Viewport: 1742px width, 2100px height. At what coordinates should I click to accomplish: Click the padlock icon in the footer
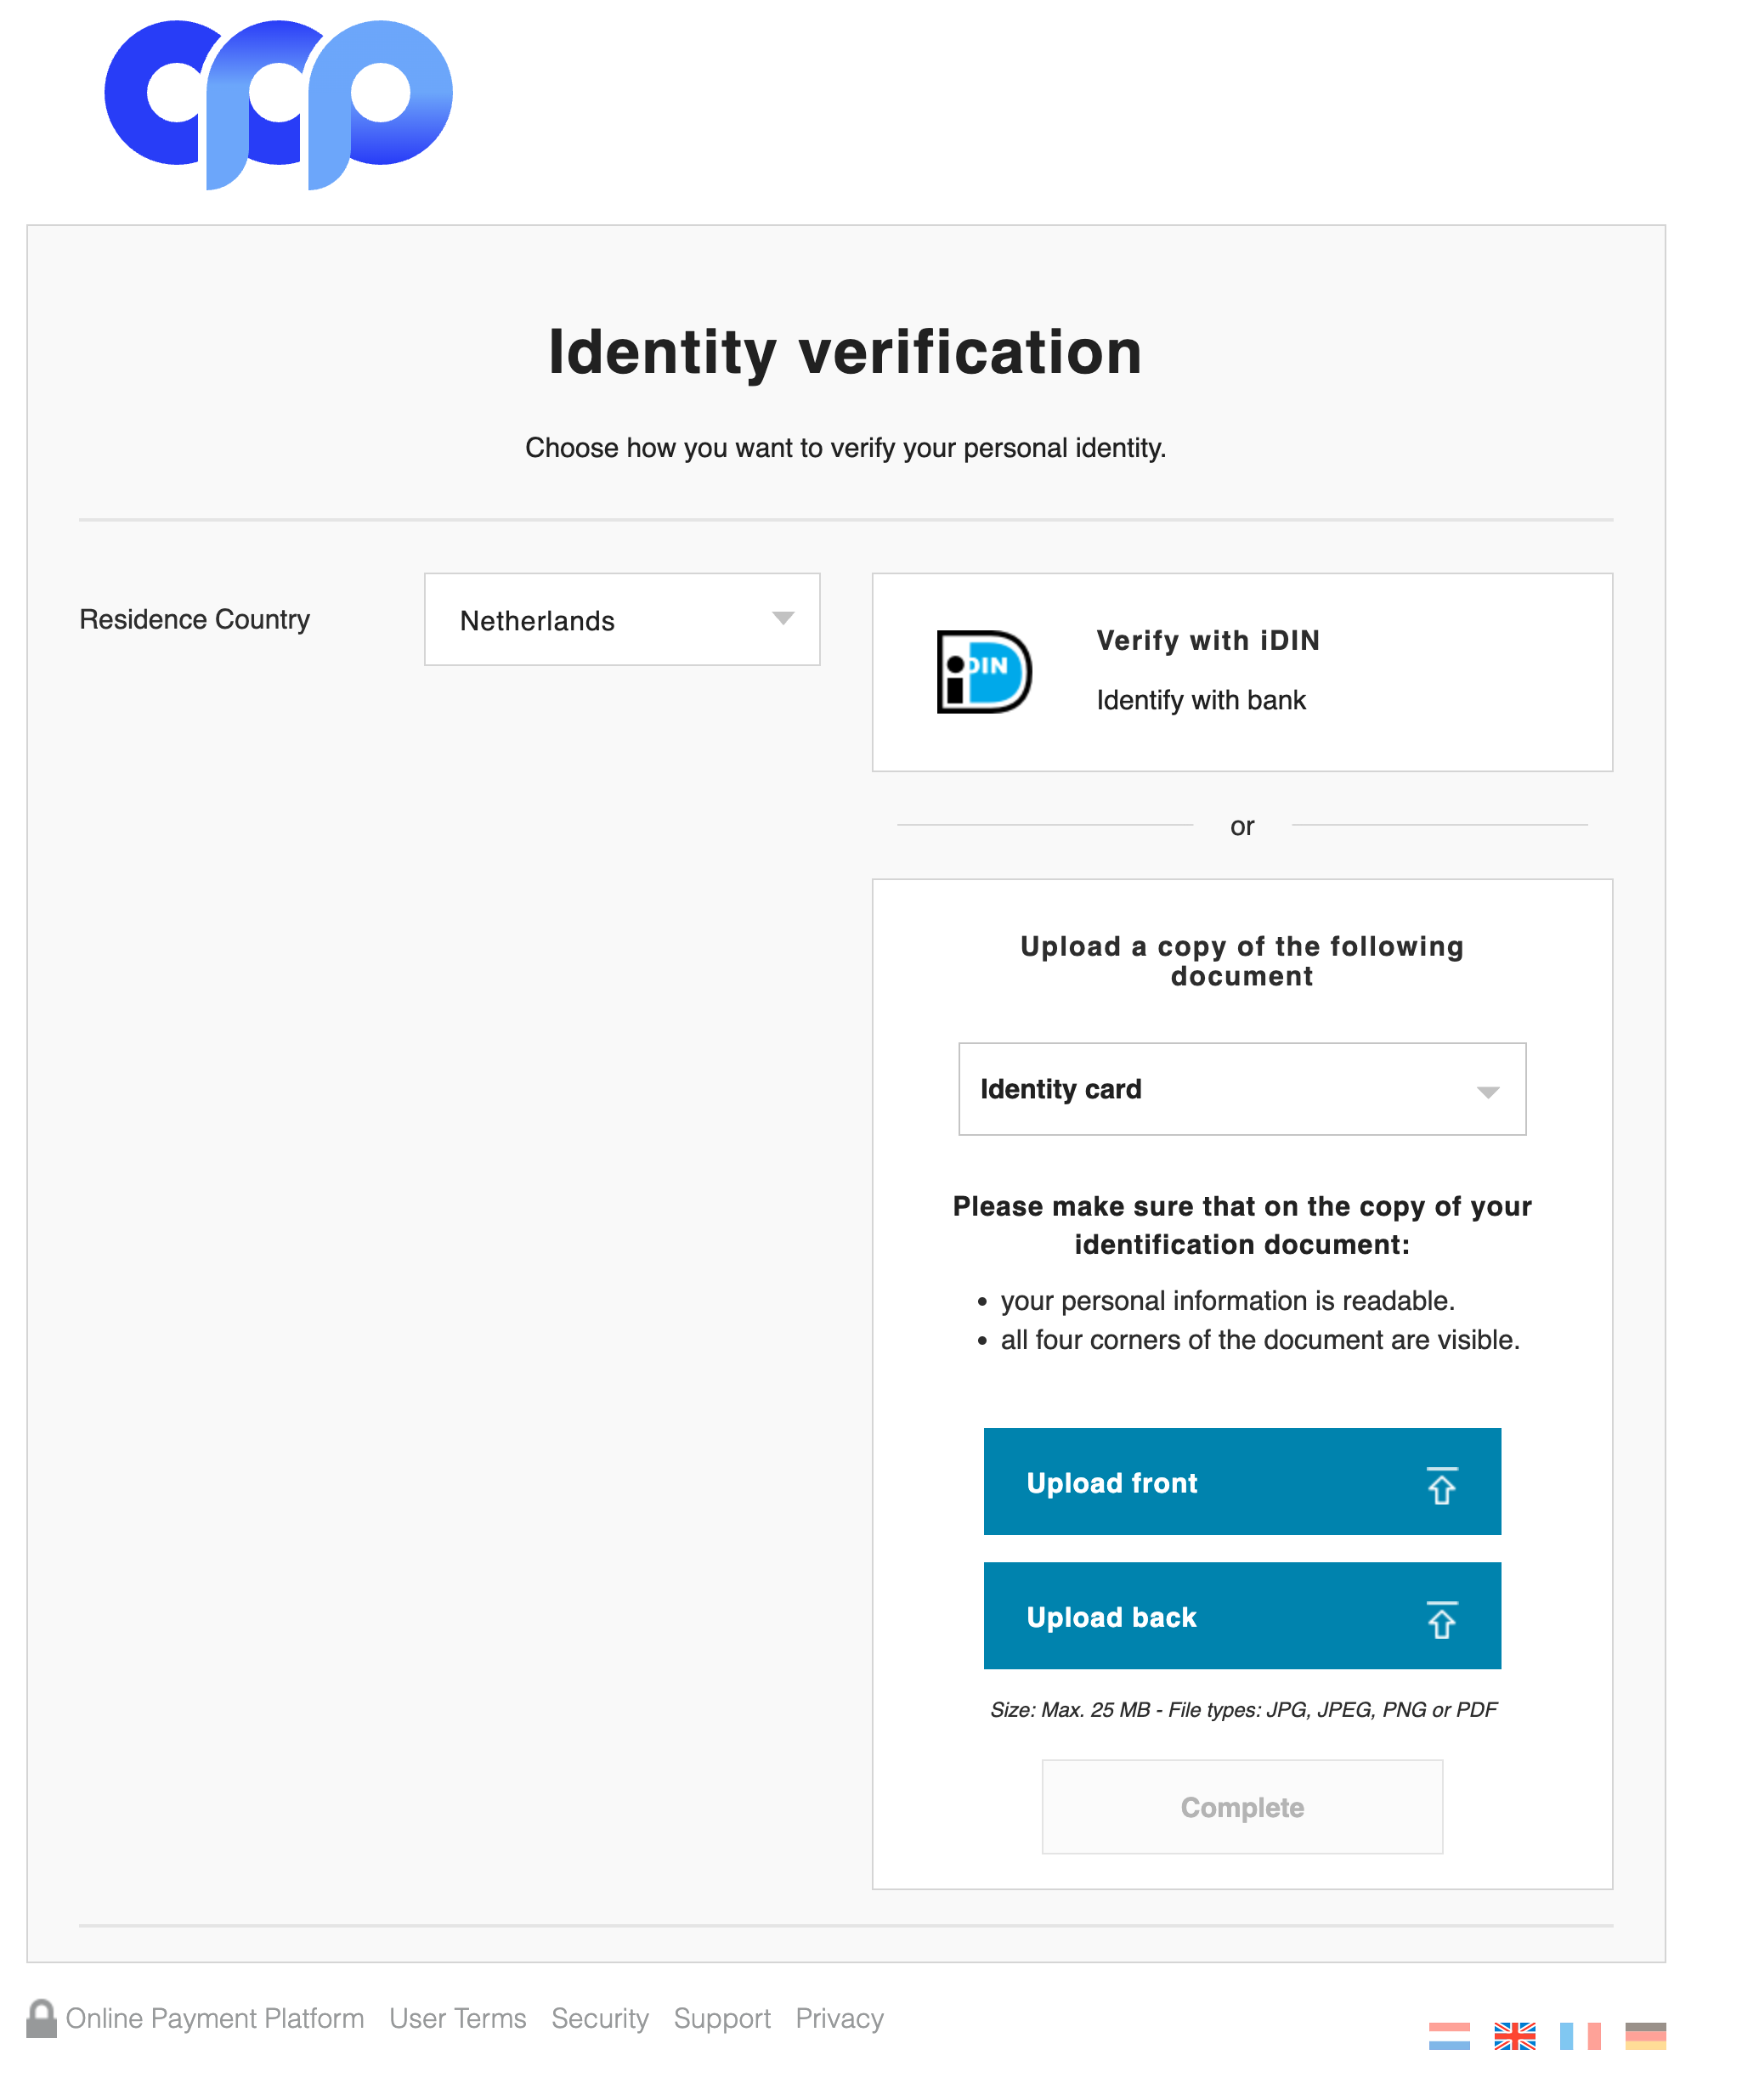(41, 2018)
